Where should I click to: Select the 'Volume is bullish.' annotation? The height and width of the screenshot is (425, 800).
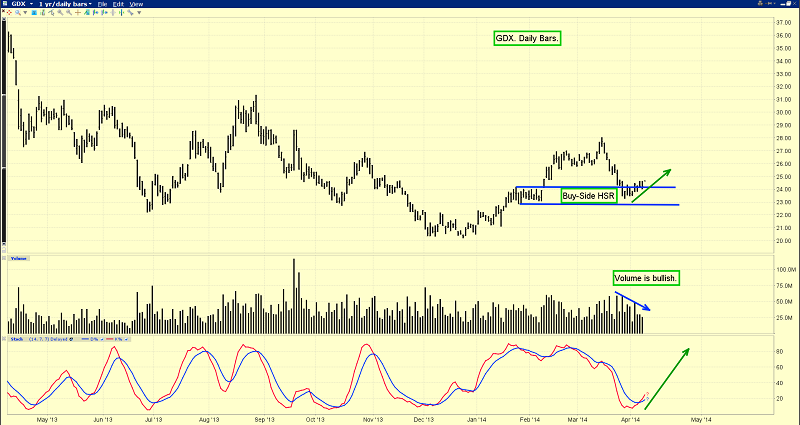644,277
